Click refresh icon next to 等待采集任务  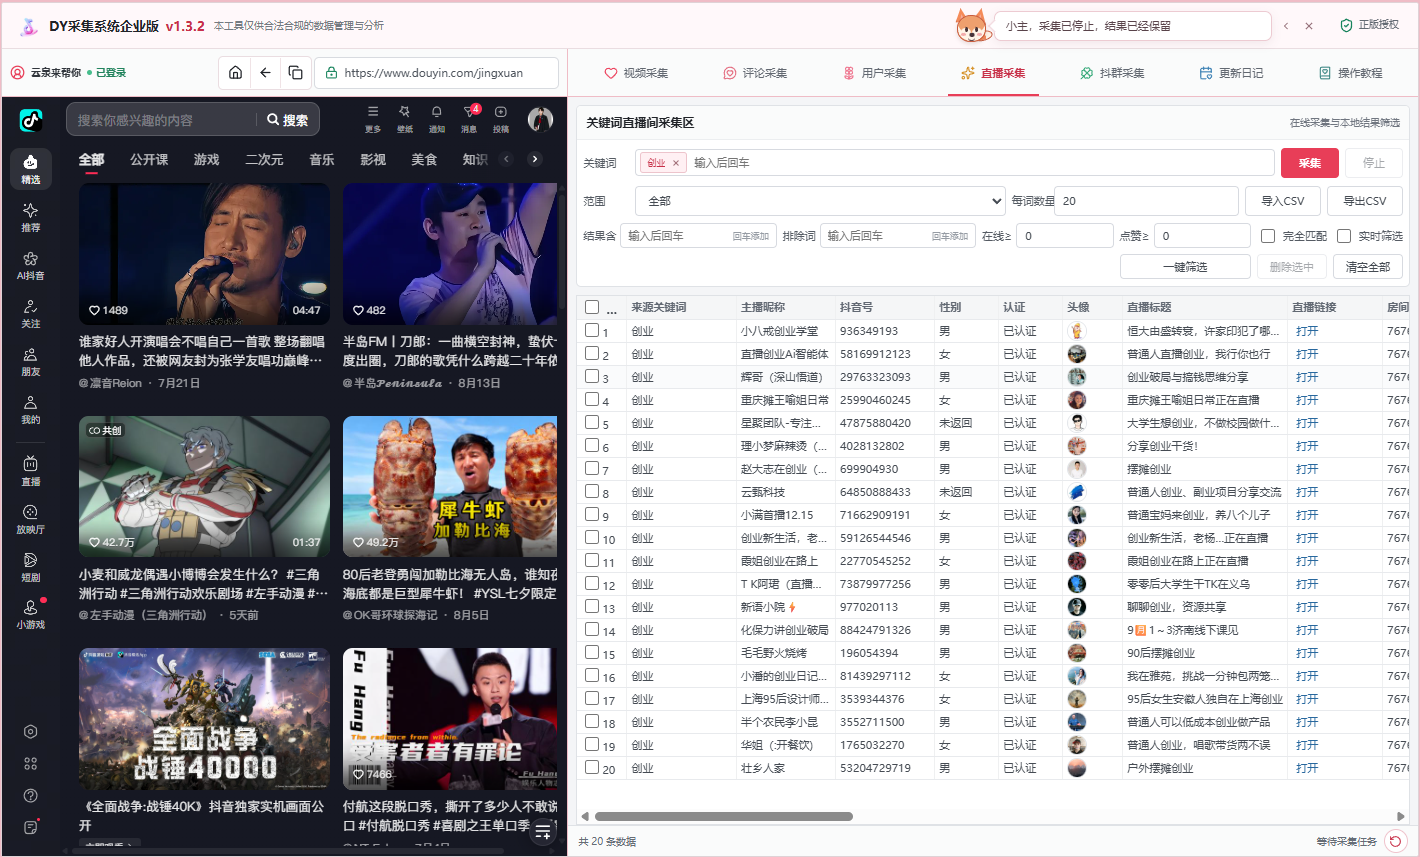coord(1395,841)
